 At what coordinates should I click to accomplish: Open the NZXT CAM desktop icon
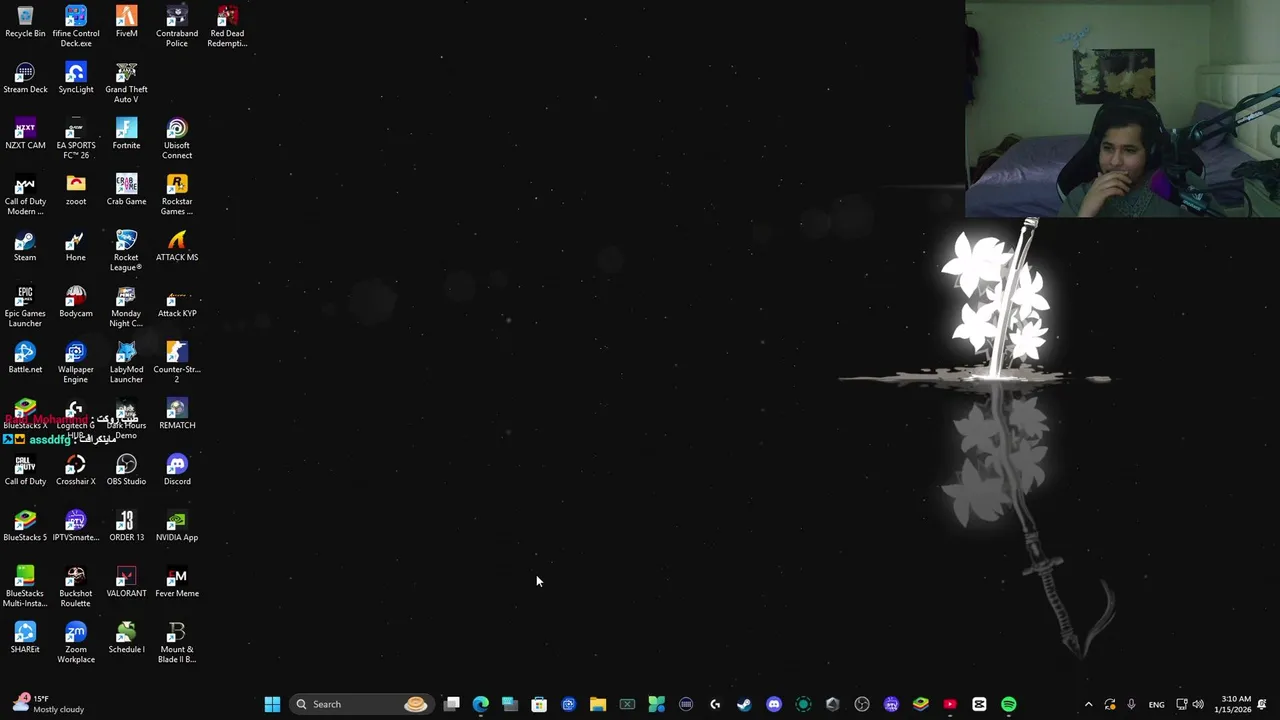click(x=25, y=134)
